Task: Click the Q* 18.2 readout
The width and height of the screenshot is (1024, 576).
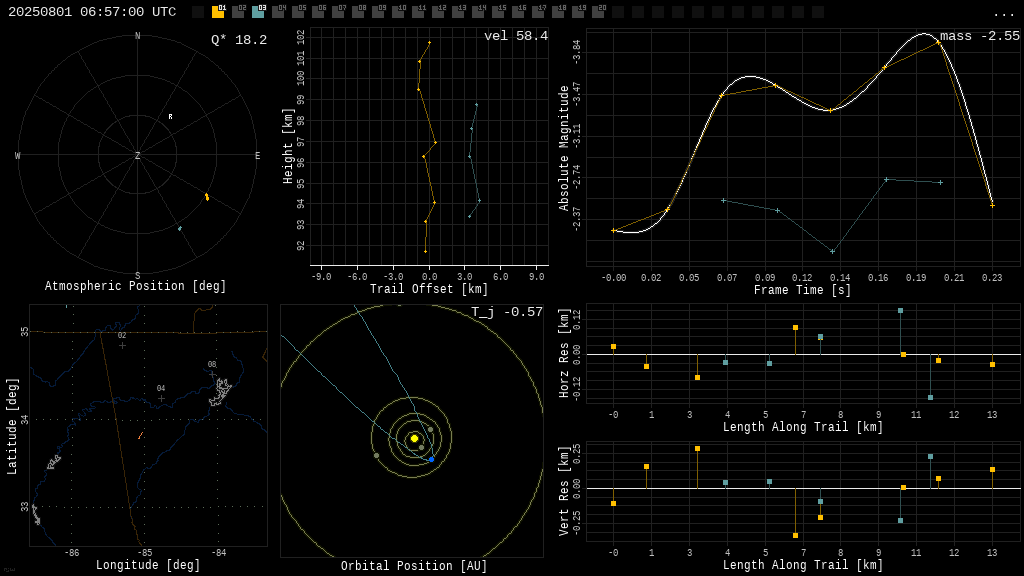Action: tap(239, 40)
